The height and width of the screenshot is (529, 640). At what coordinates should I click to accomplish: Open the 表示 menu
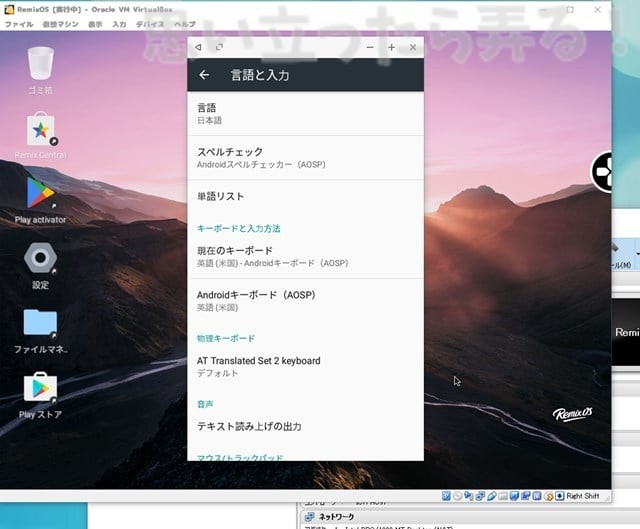[95, 24]
